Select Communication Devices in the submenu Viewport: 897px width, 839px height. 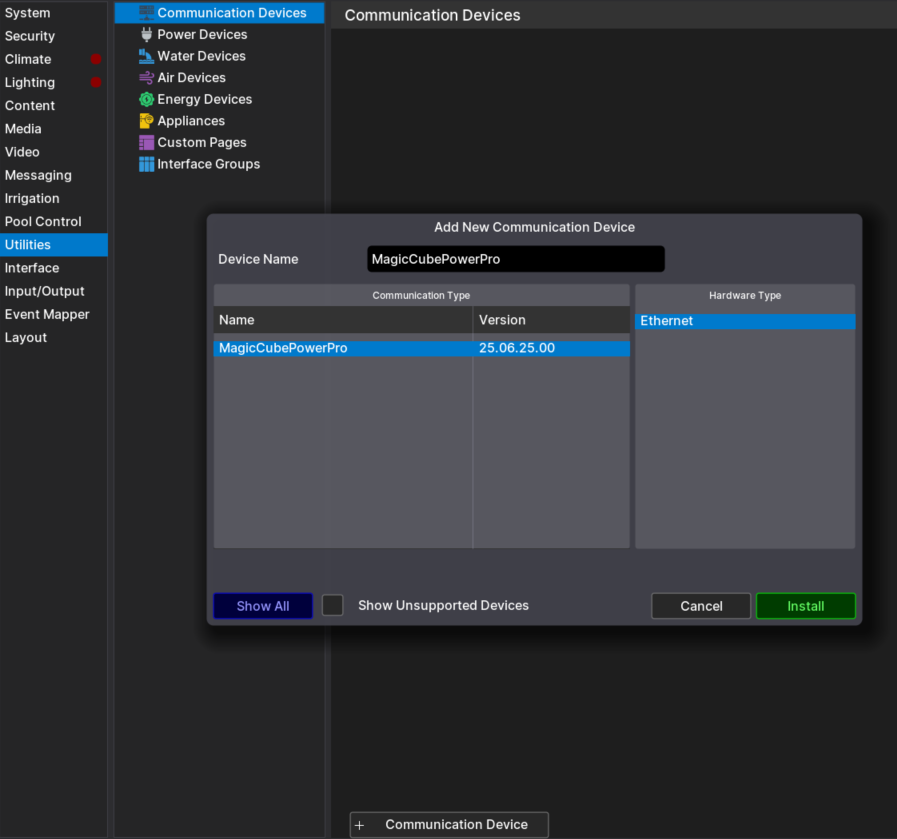pyautogui.click(x=220, y=13)
